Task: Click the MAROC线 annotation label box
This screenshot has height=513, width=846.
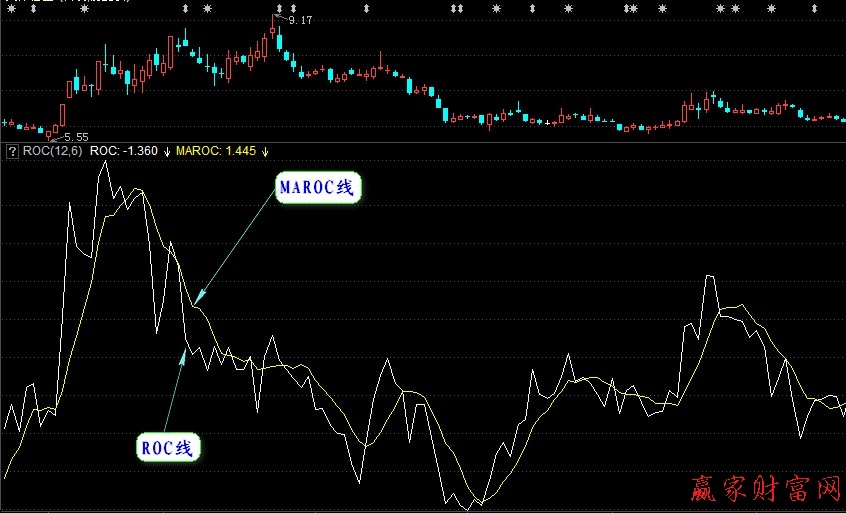Action: point(318,188)
